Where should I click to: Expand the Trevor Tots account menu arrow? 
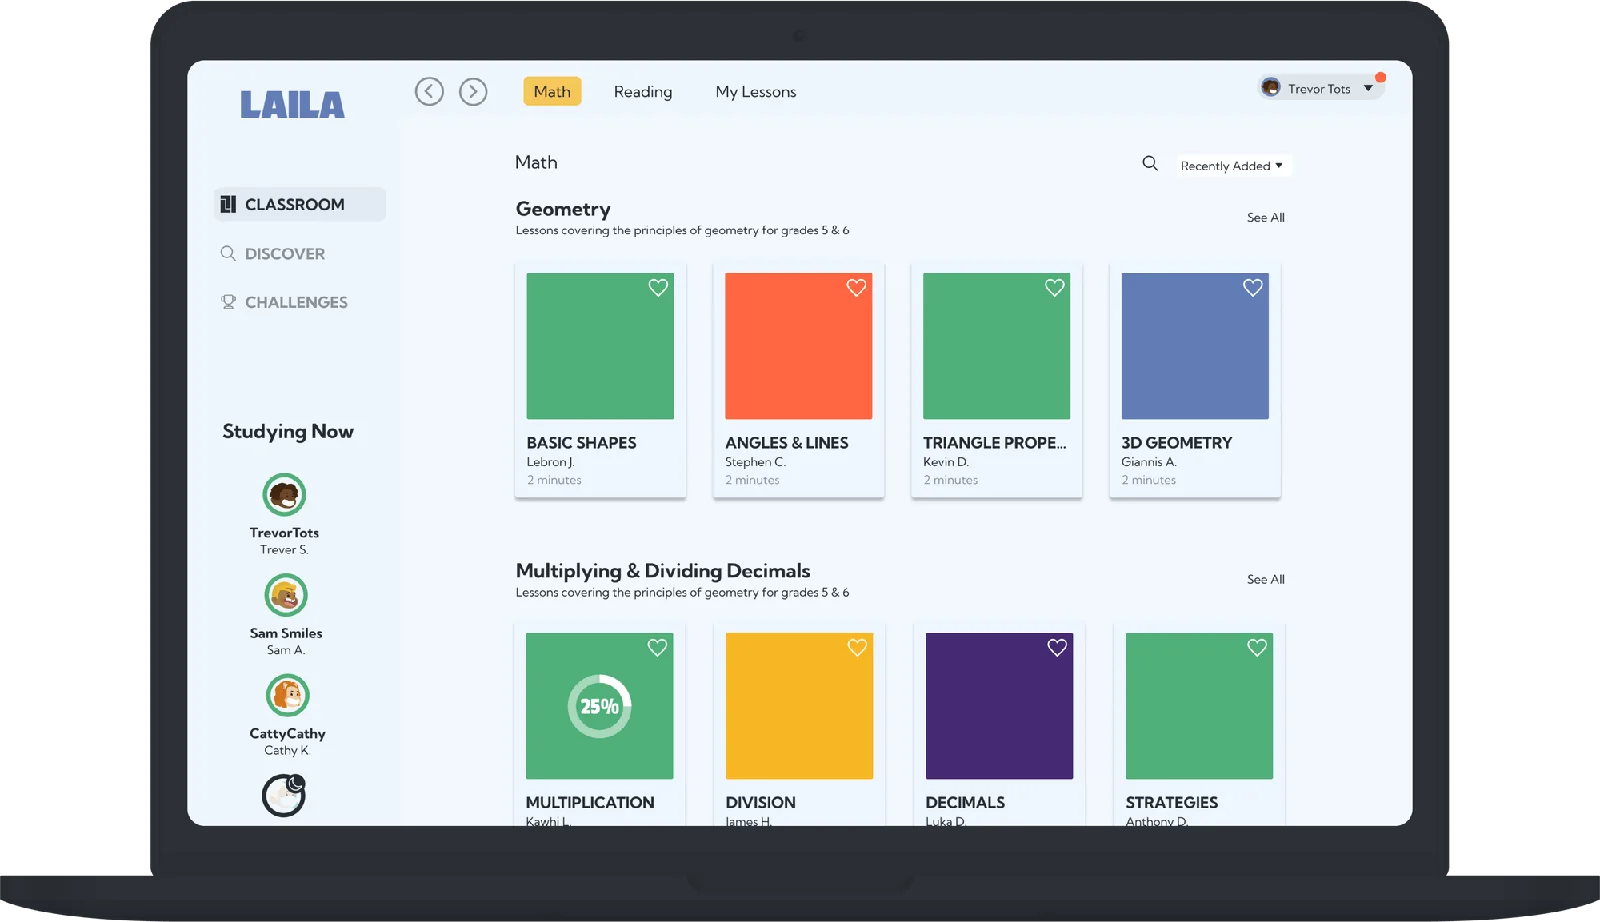click(x=1368, y=88)
